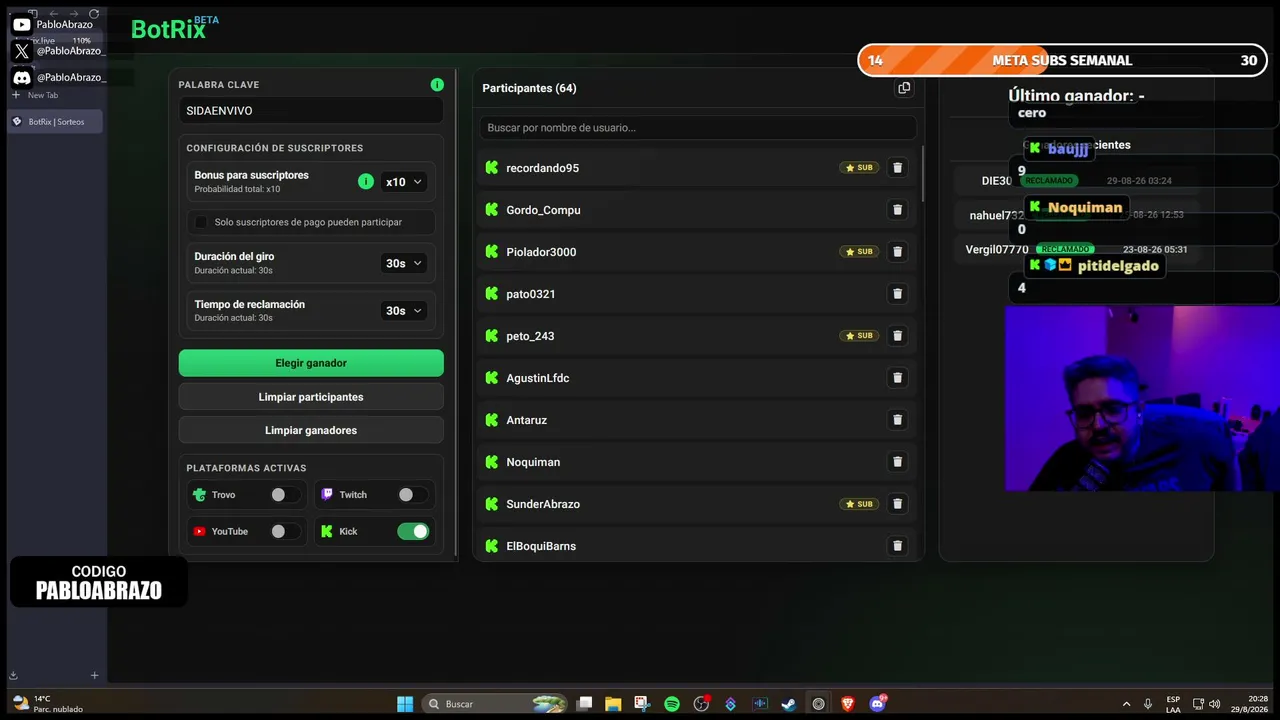This screenshot has height=720, width=1280.
Task: Open the Duración del giro 30s dropdown
Action: (x=404, y=263)
